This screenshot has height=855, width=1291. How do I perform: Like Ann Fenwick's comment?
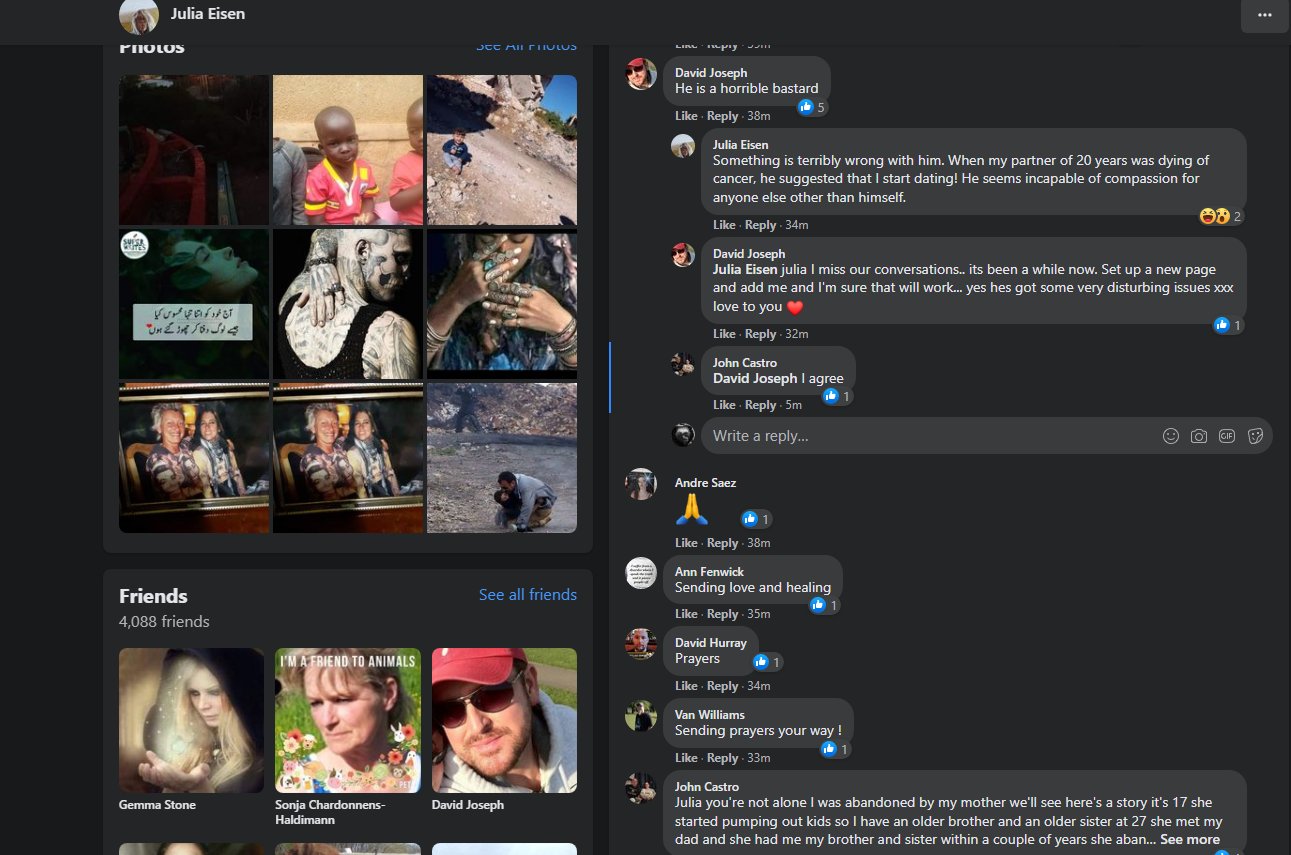(x=686, y=614)
